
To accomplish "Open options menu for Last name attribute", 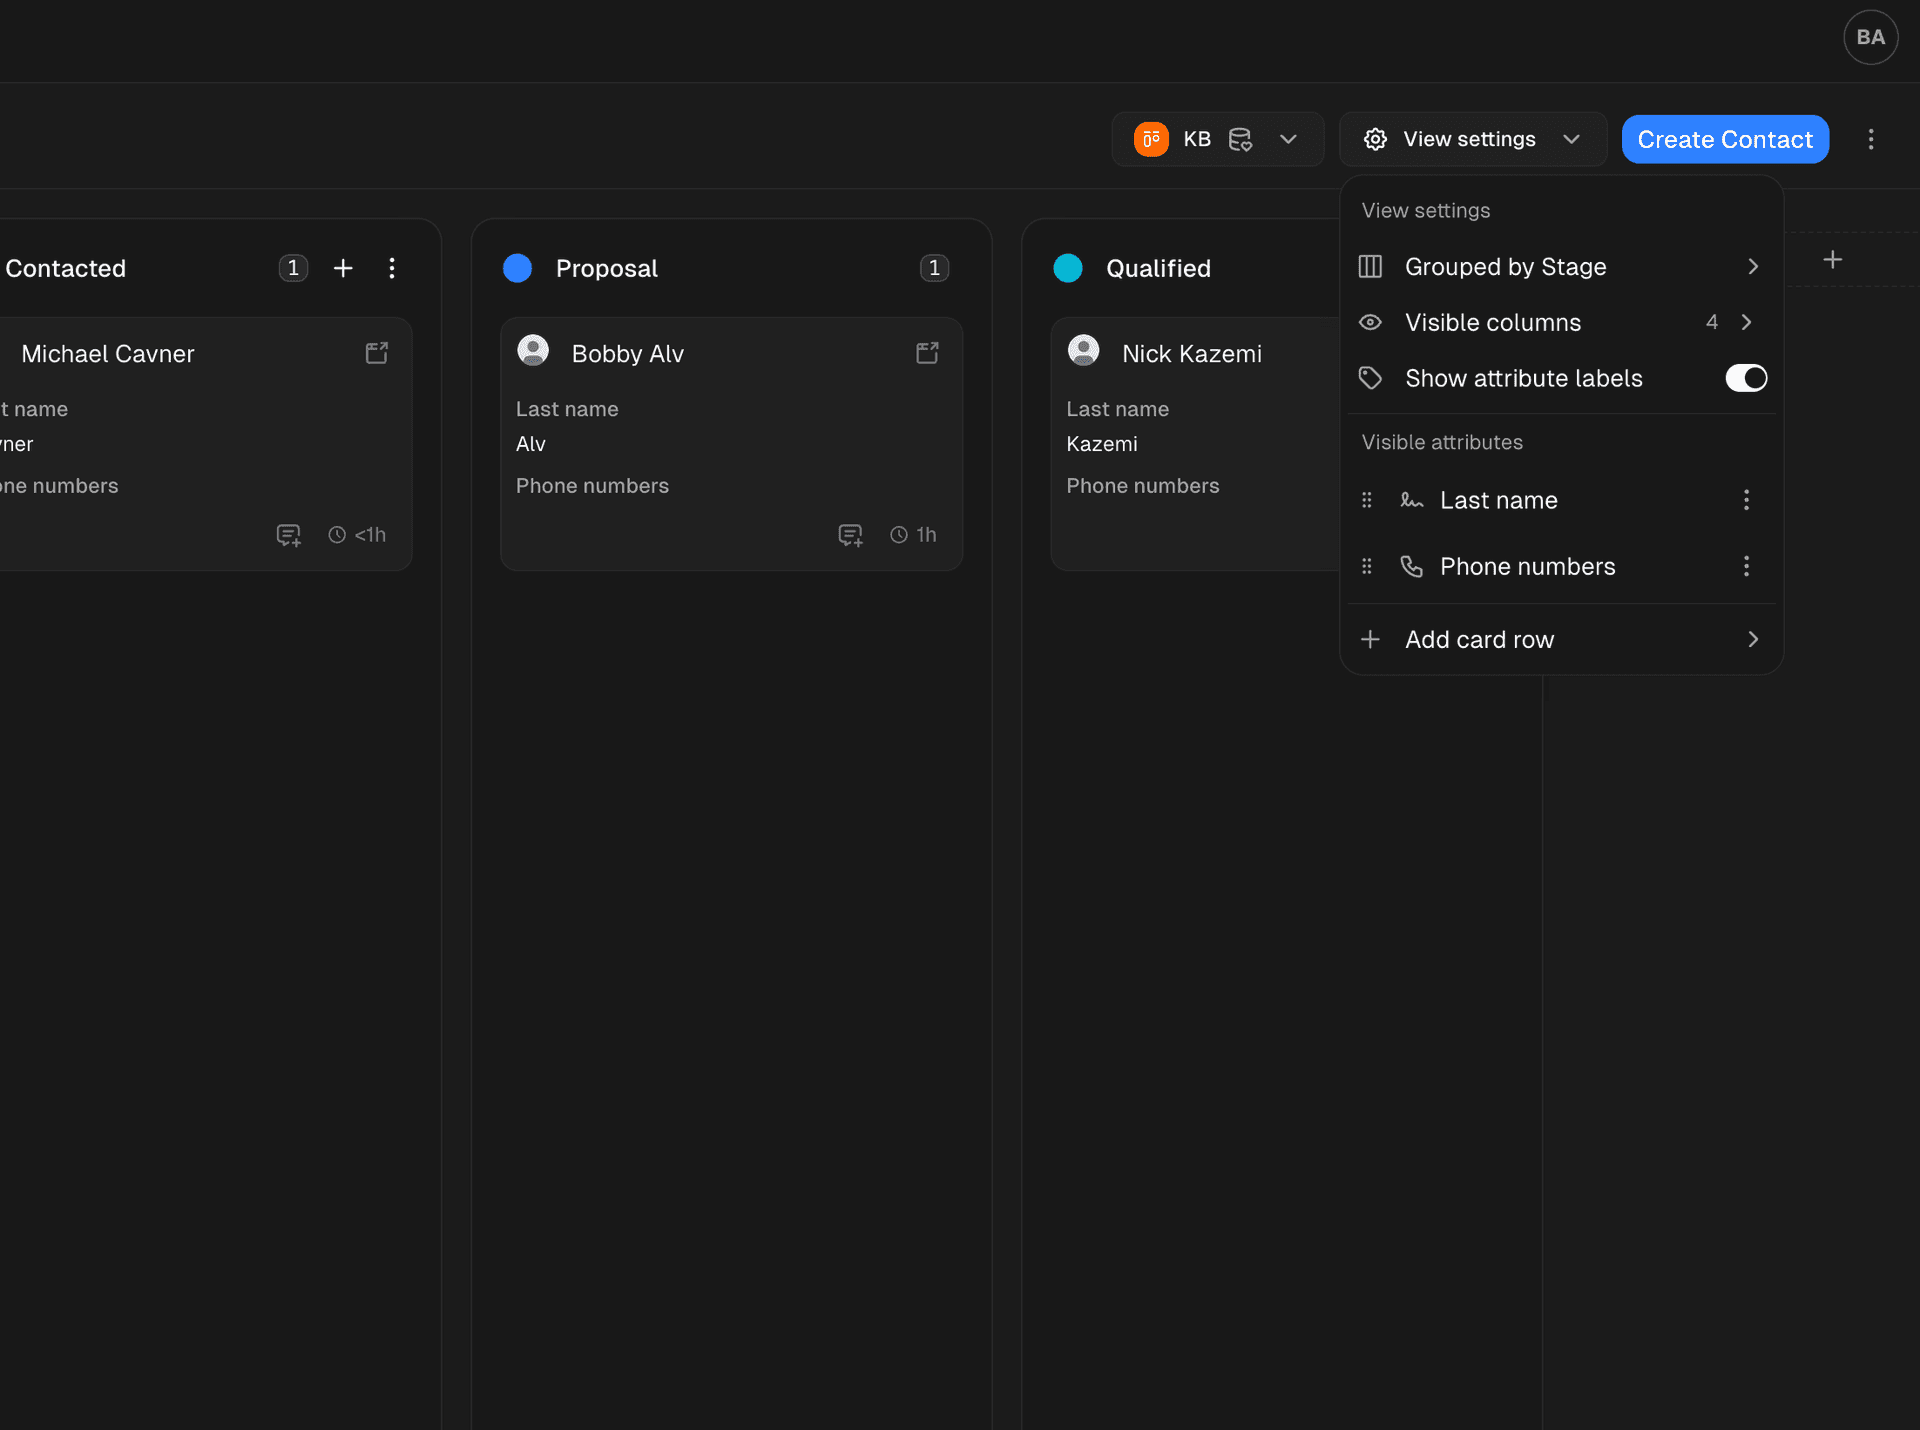I will (x=1746, y=500).
